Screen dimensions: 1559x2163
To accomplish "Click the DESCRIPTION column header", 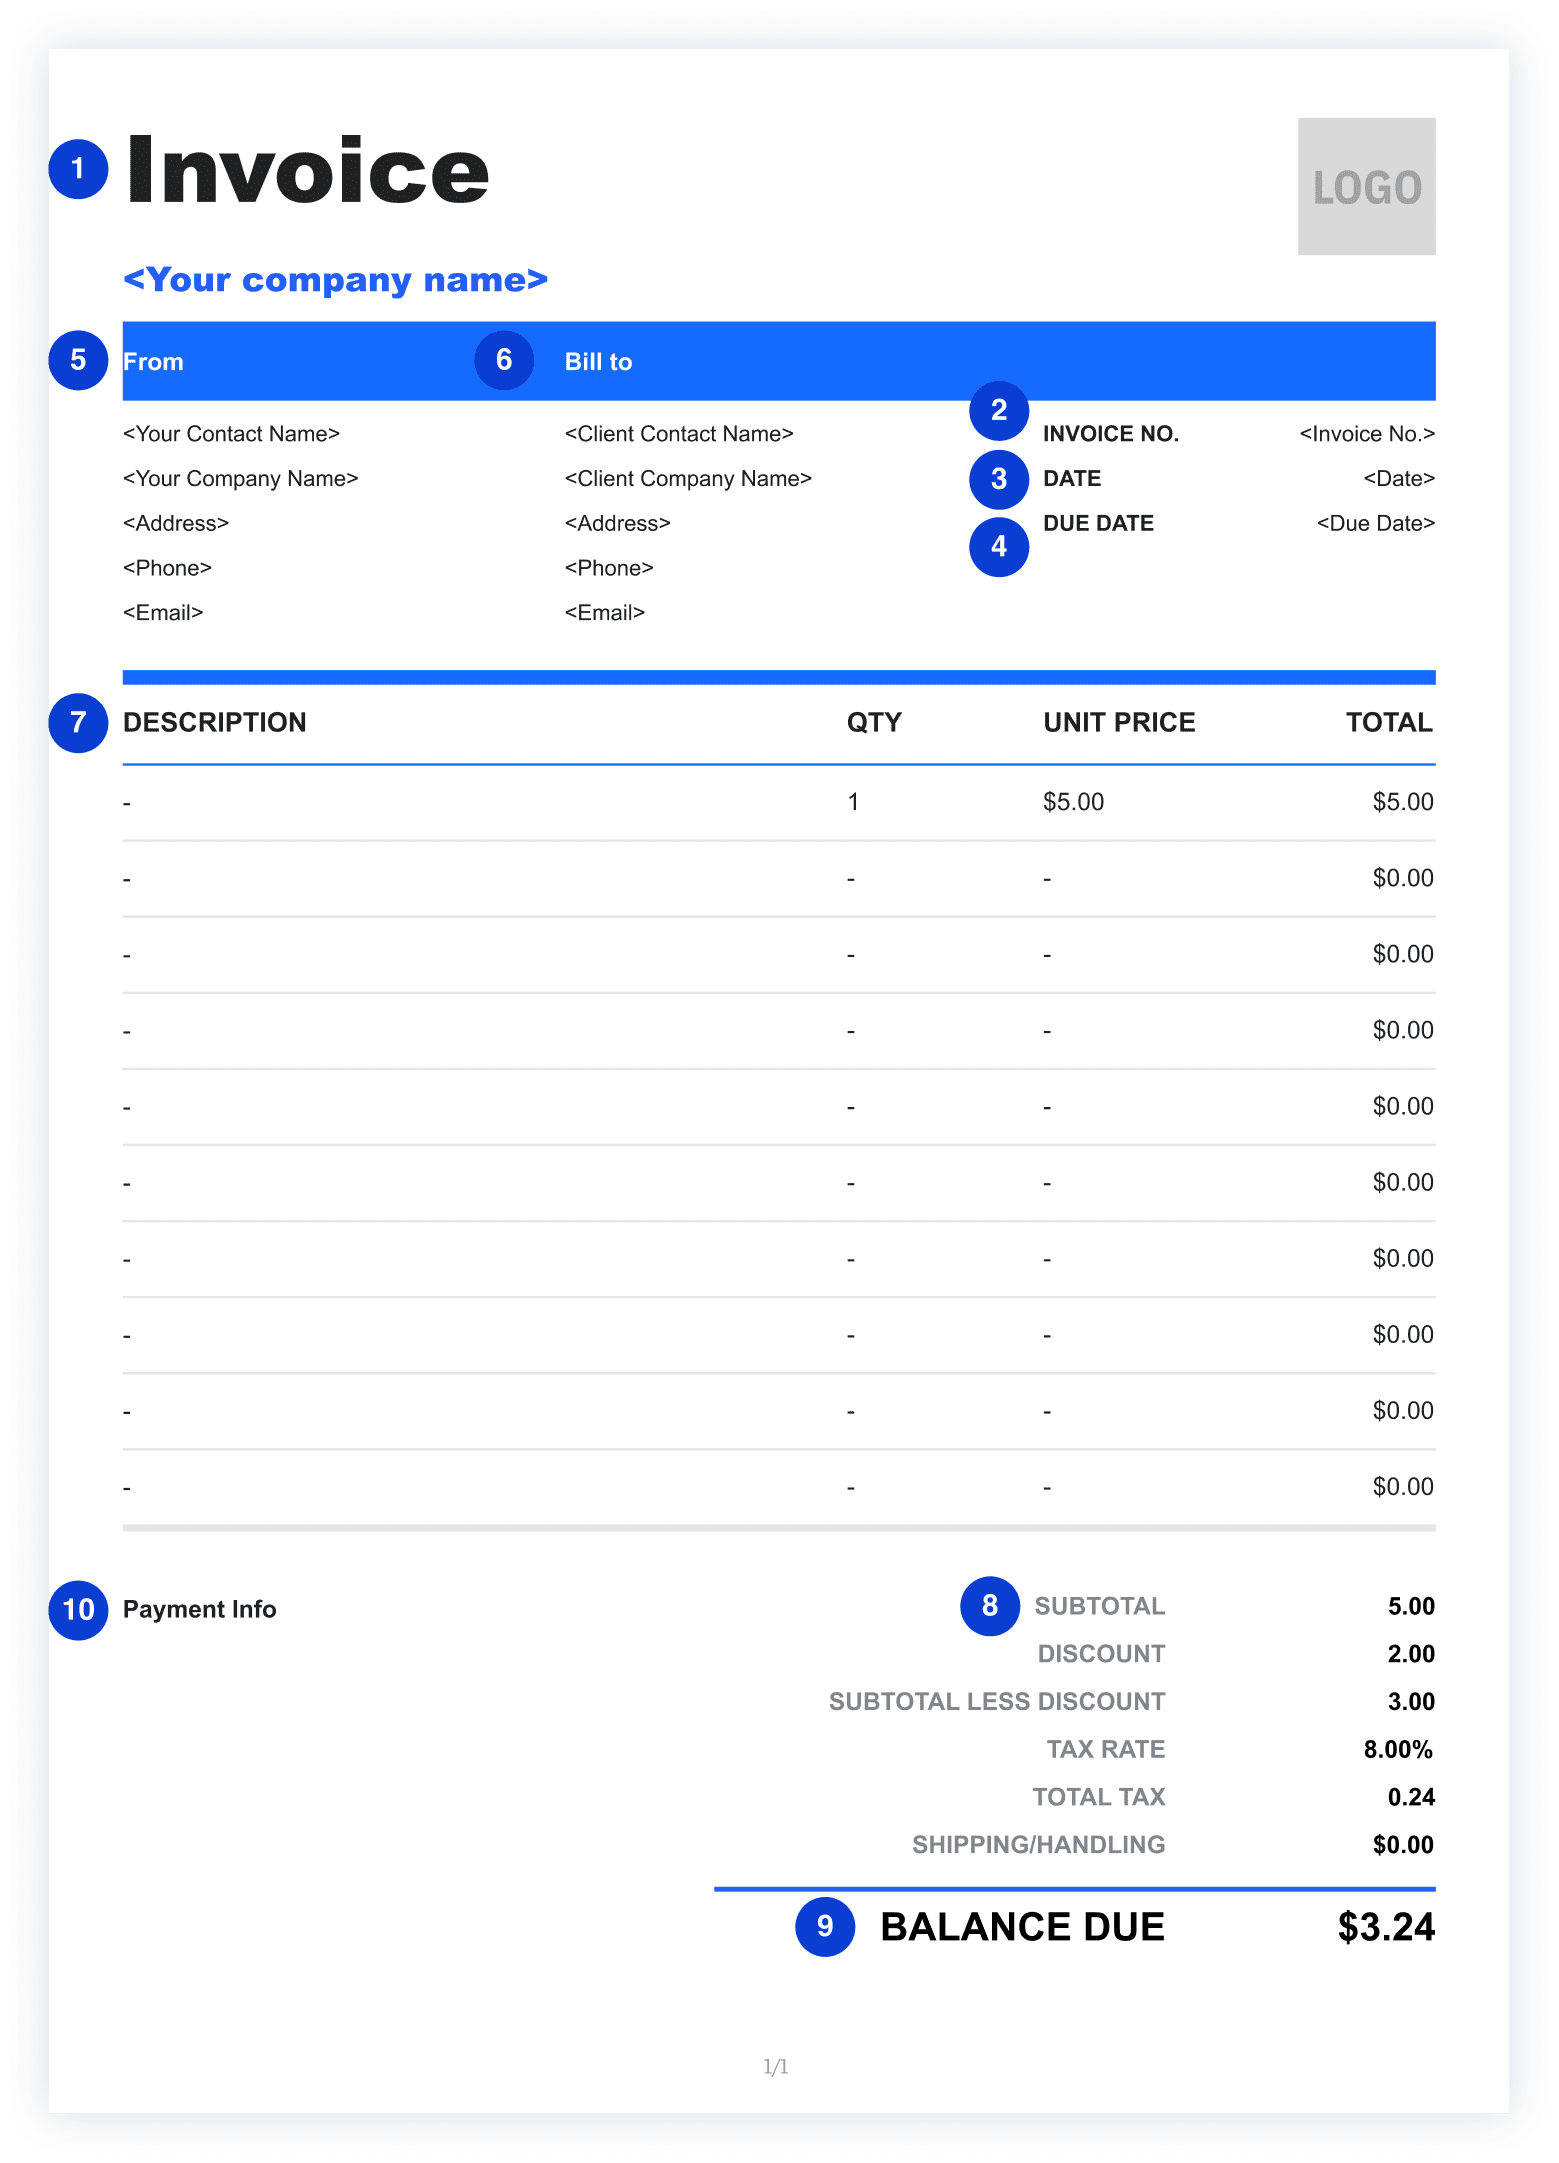I will (215, 723).
